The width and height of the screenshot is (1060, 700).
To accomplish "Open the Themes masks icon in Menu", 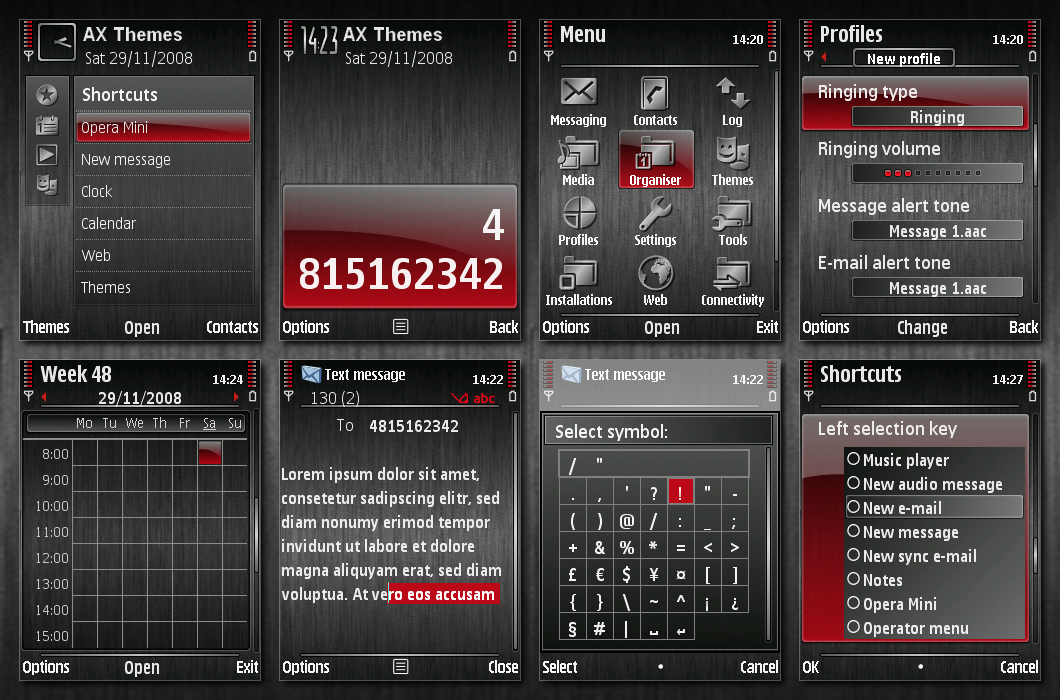I will [x=732, y=154].
